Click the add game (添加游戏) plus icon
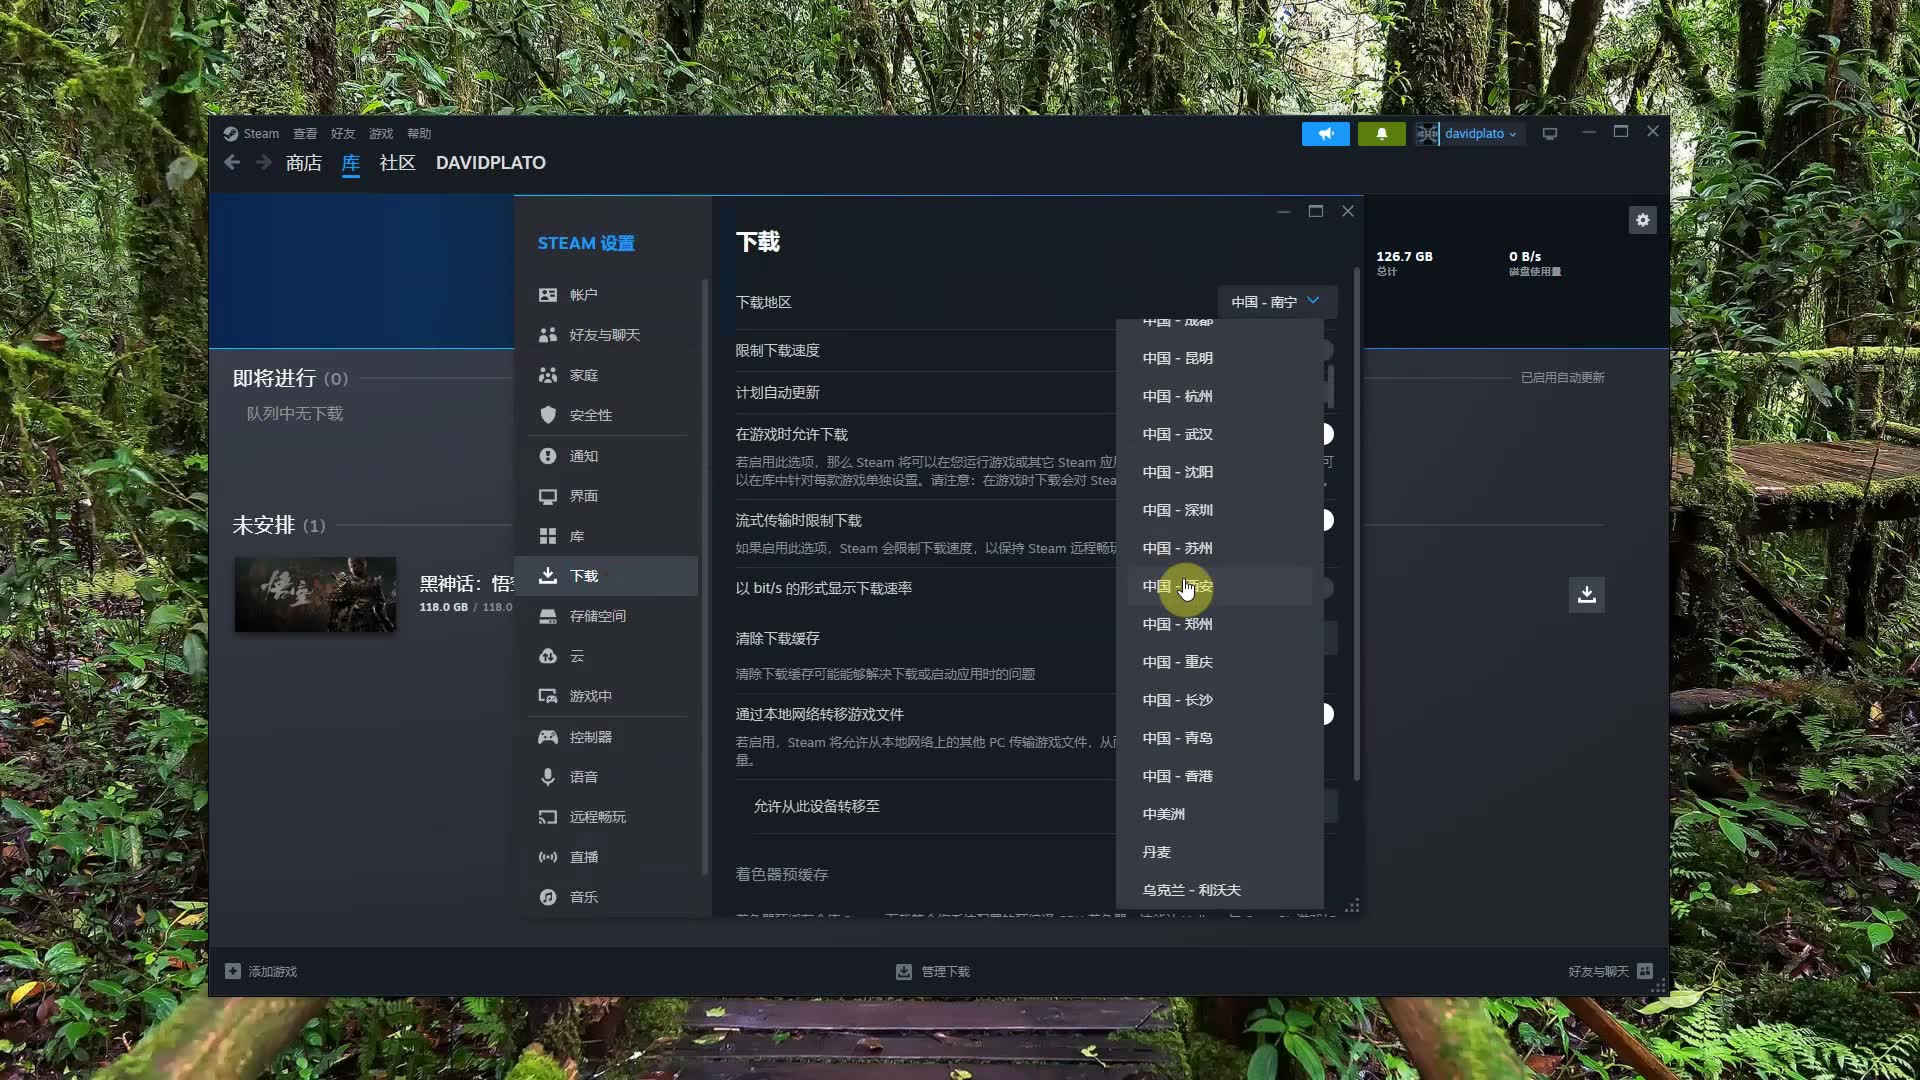Image resolution: width=1920 pixels, height=1080 pixels. coord(233,971)
